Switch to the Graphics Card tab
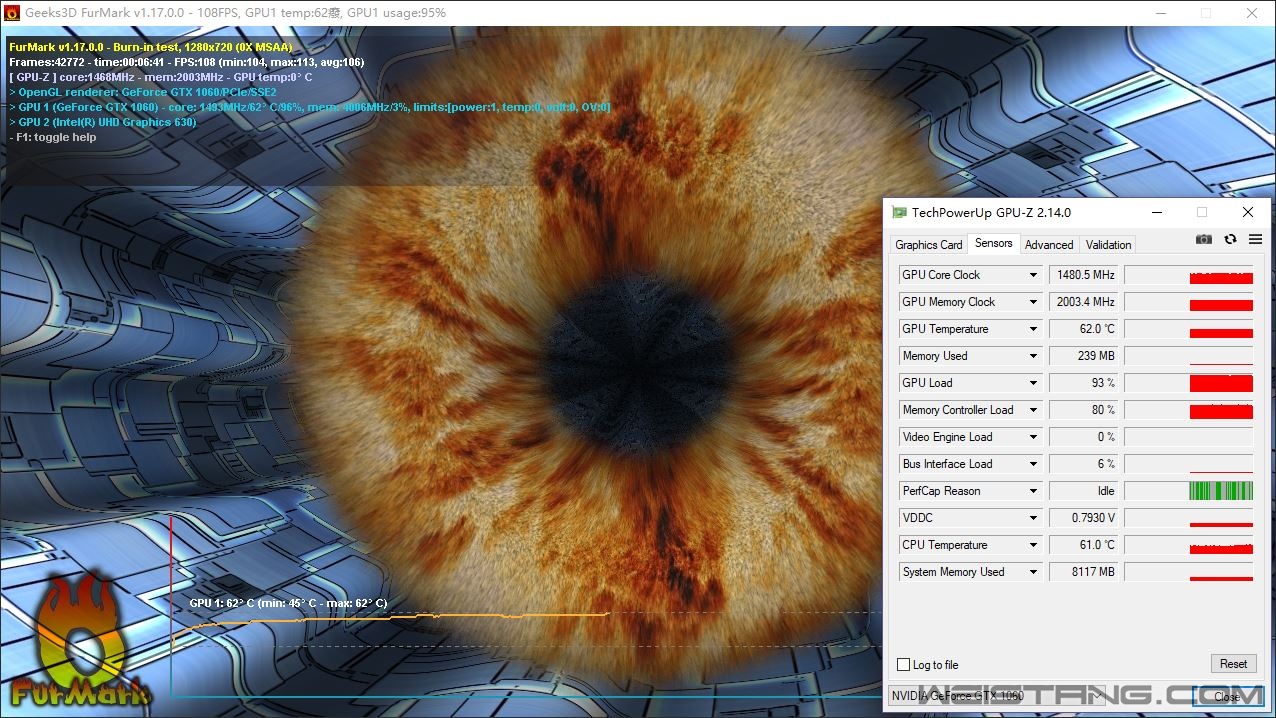Viewport: 1276px width, 718px height. coord(929,244)
